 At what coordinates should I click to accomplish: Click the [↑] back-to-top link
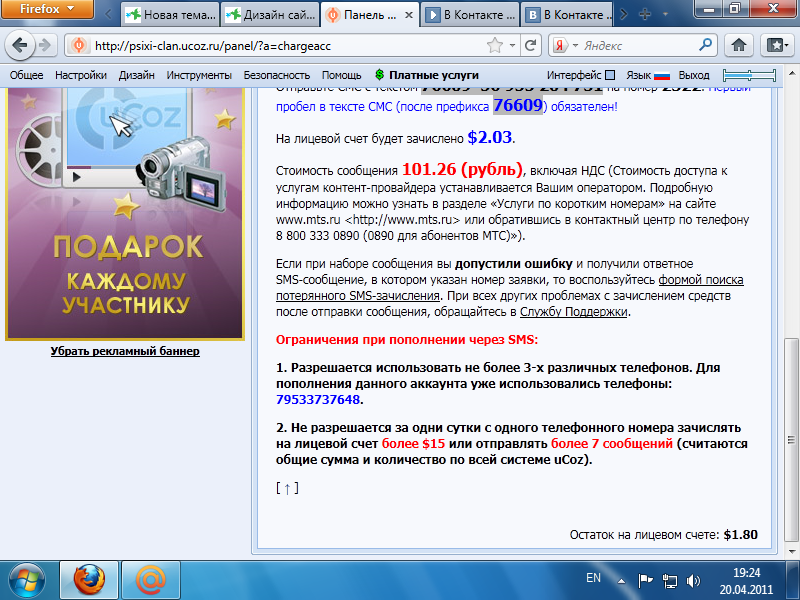click(287, 488)
